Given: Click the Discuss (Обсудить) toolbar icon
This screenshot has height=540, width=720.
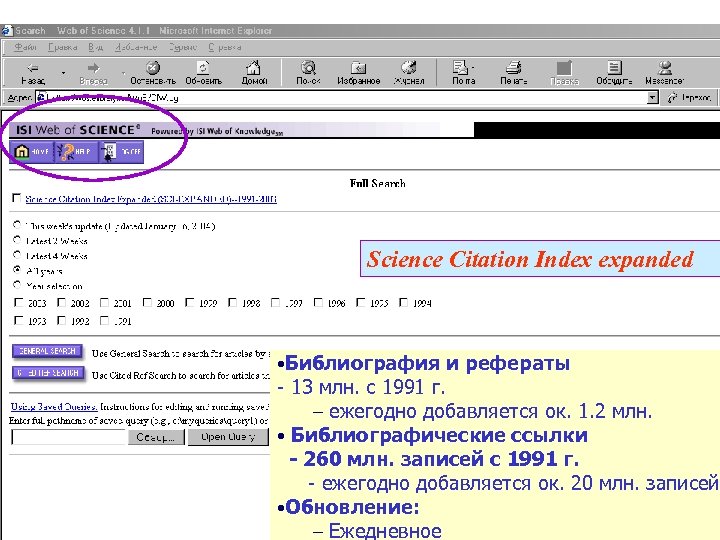Looking at the screenshot, I should 614,68.
